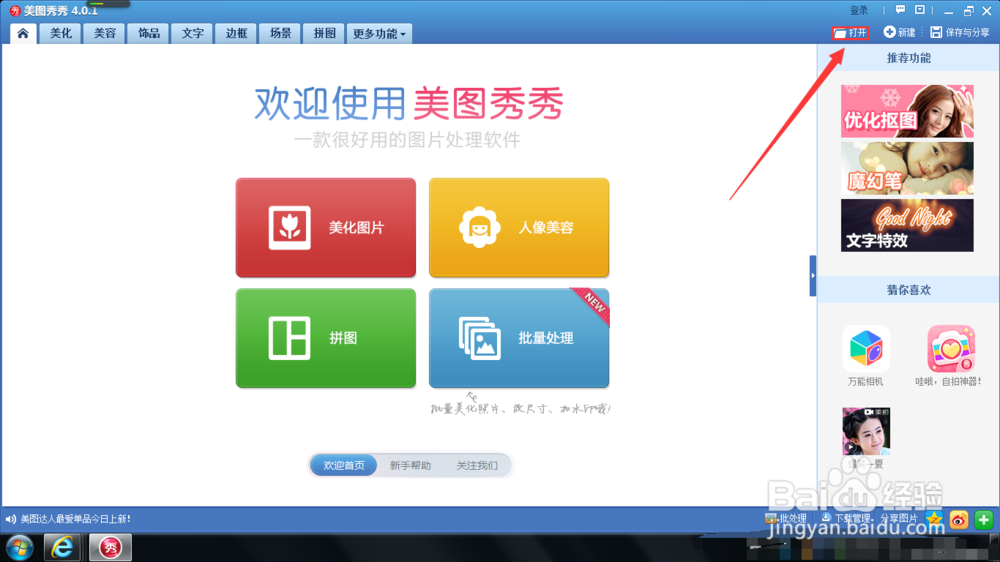
Task: Open 下载管理 download manager
Action: click(846, 519)
